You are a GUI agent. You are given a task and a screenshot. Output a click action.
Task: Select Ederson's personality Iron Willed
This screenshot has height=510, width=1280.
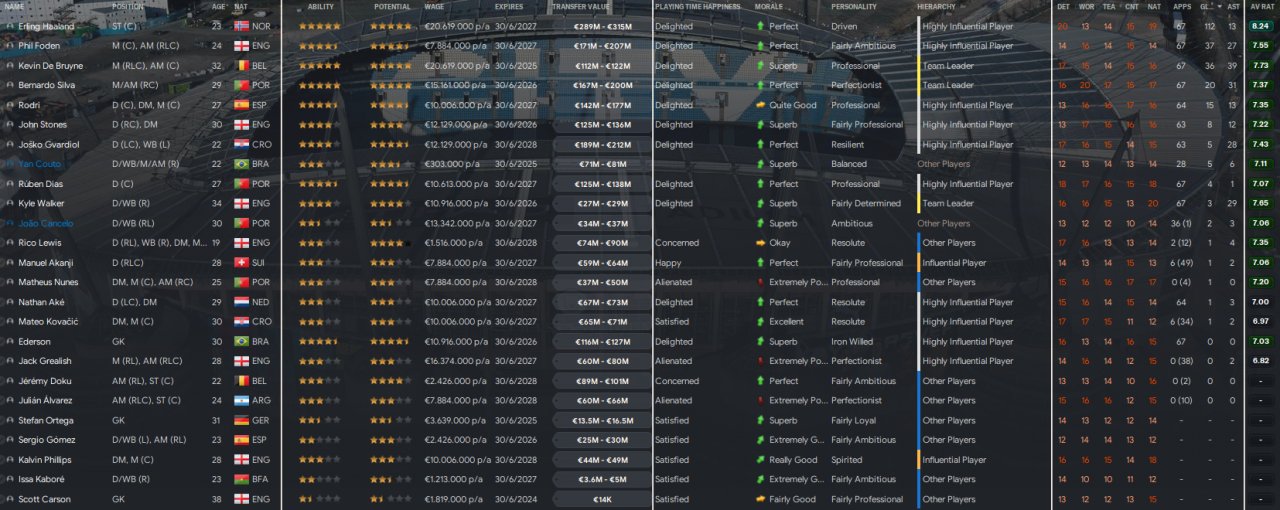tap(852, 342)
